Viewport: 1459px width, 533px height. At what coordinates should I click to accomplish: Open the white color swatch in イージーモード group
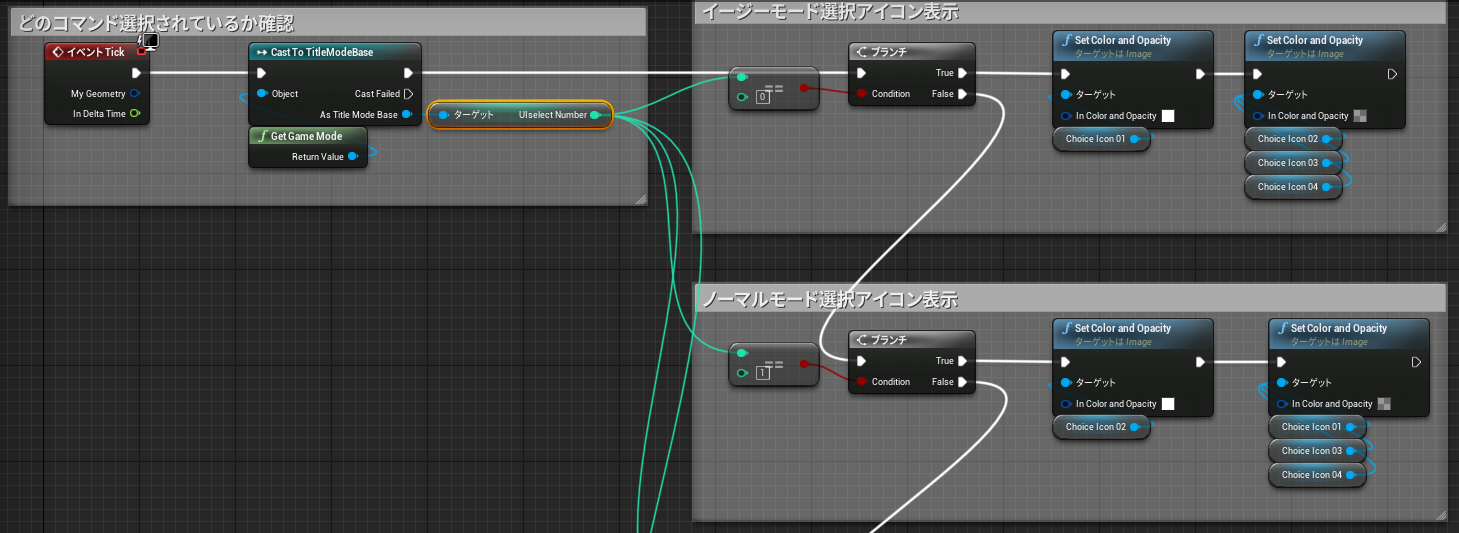1168,116
